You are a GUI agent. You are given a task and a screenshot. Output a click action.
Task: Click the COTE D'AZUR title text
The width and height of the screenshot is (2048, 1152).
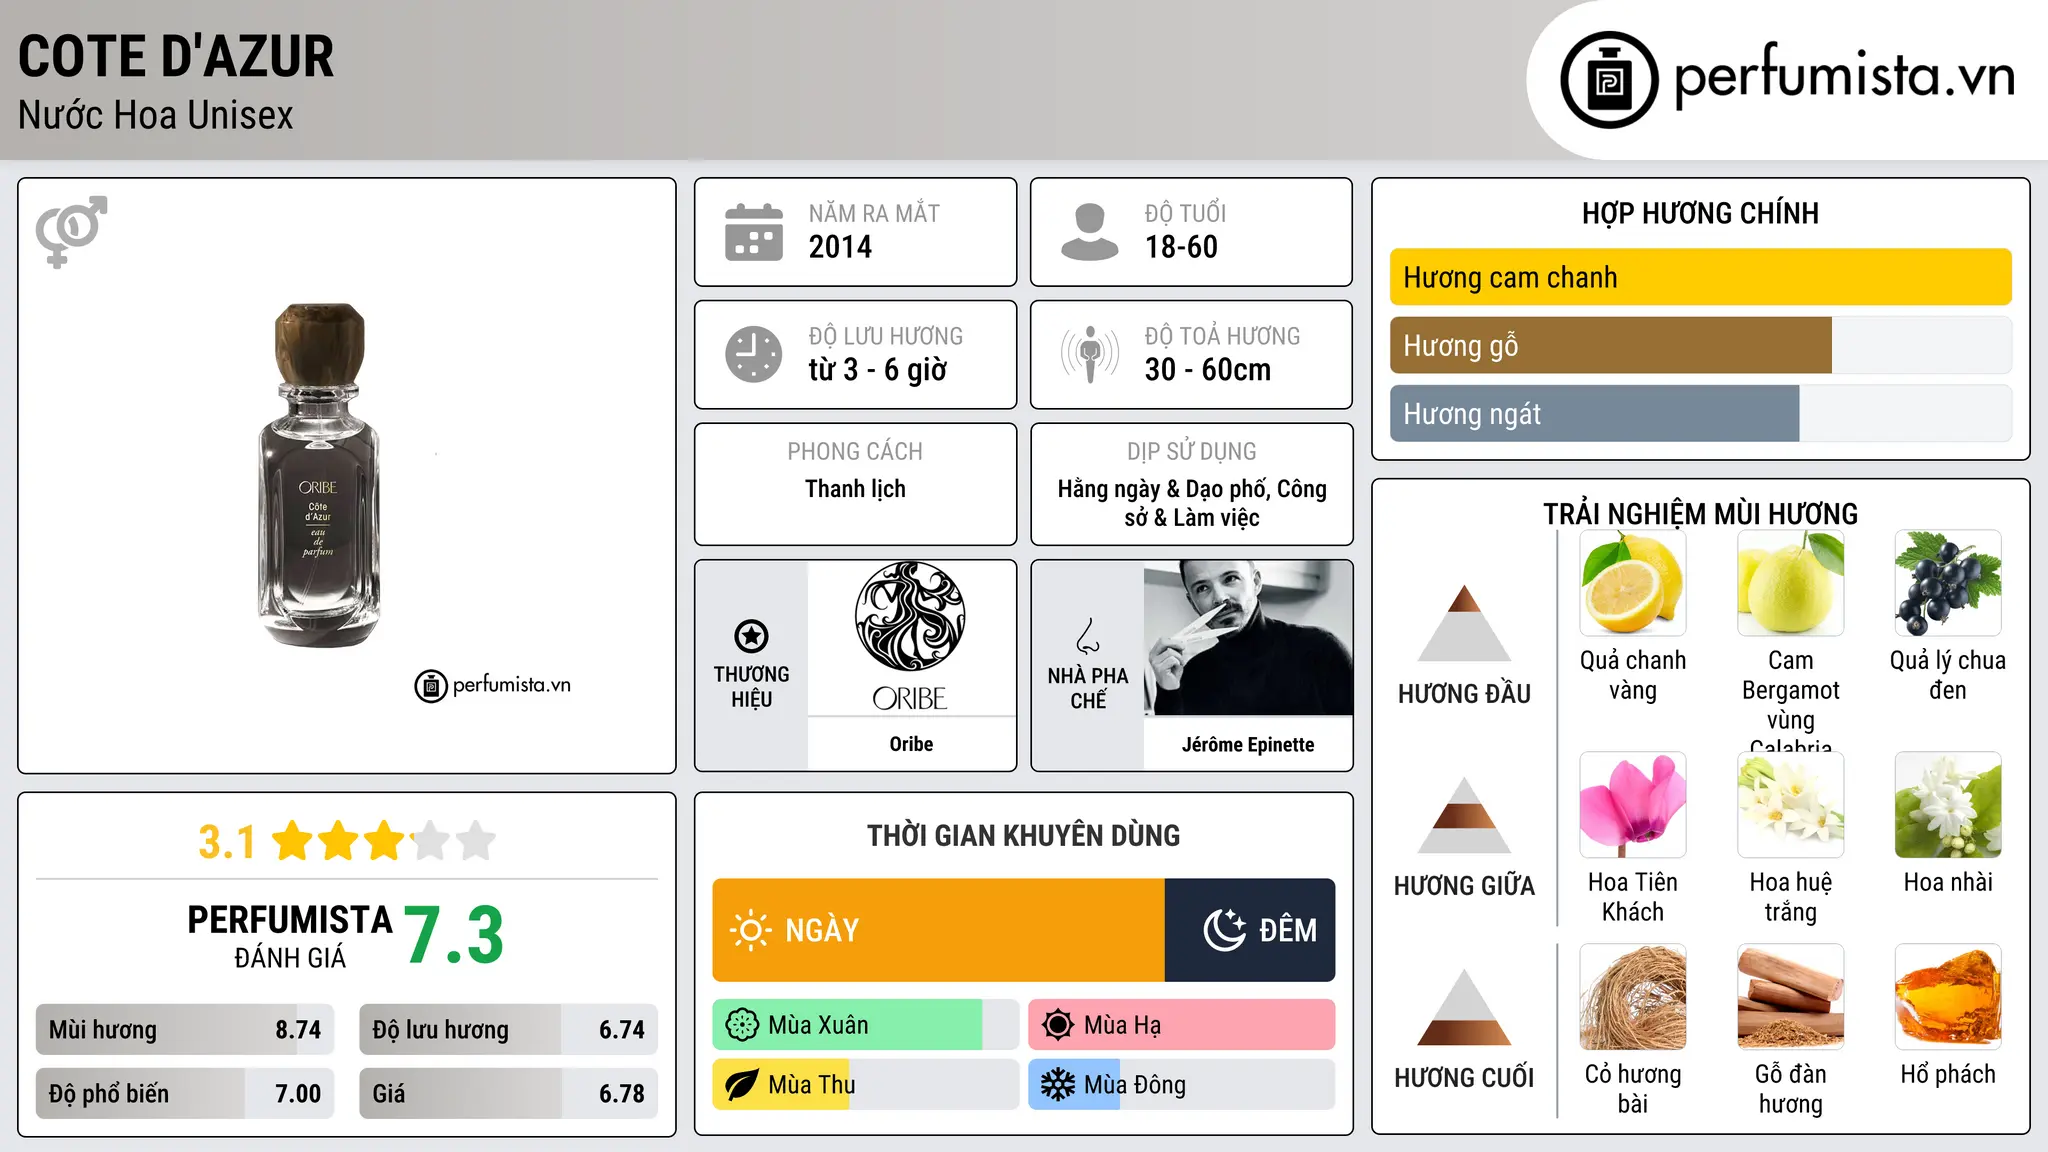176,56
